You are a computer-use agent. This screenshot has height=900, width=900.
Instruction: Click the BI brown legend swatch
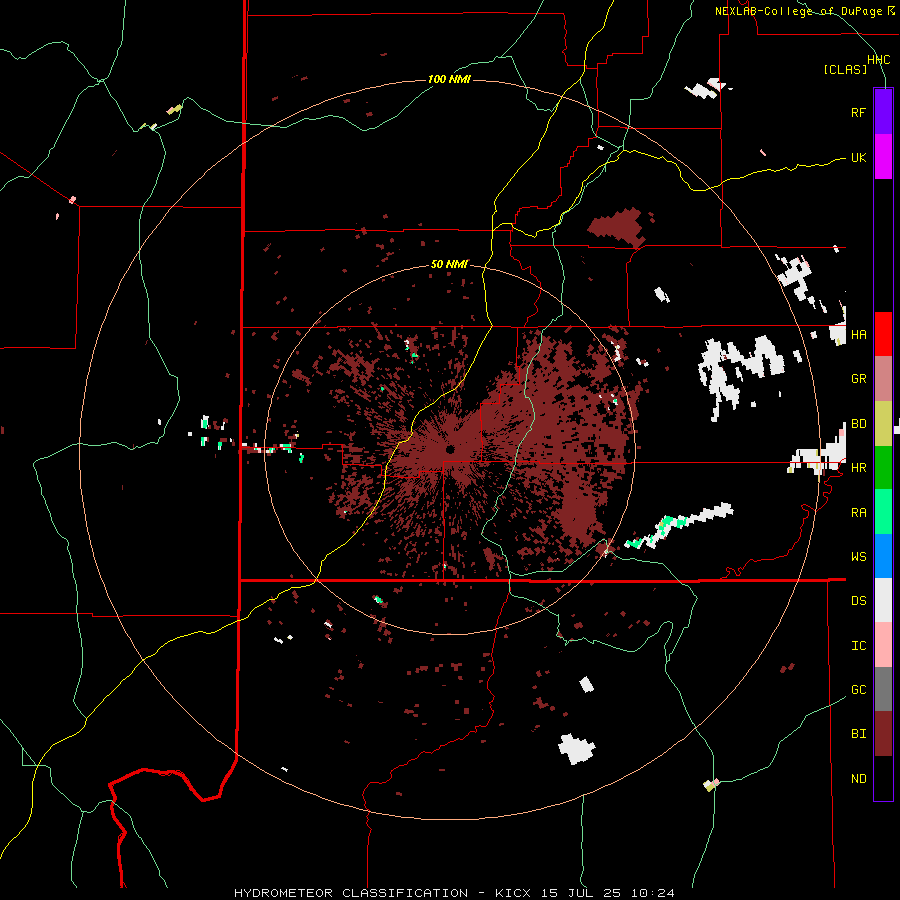coord(883,734)
